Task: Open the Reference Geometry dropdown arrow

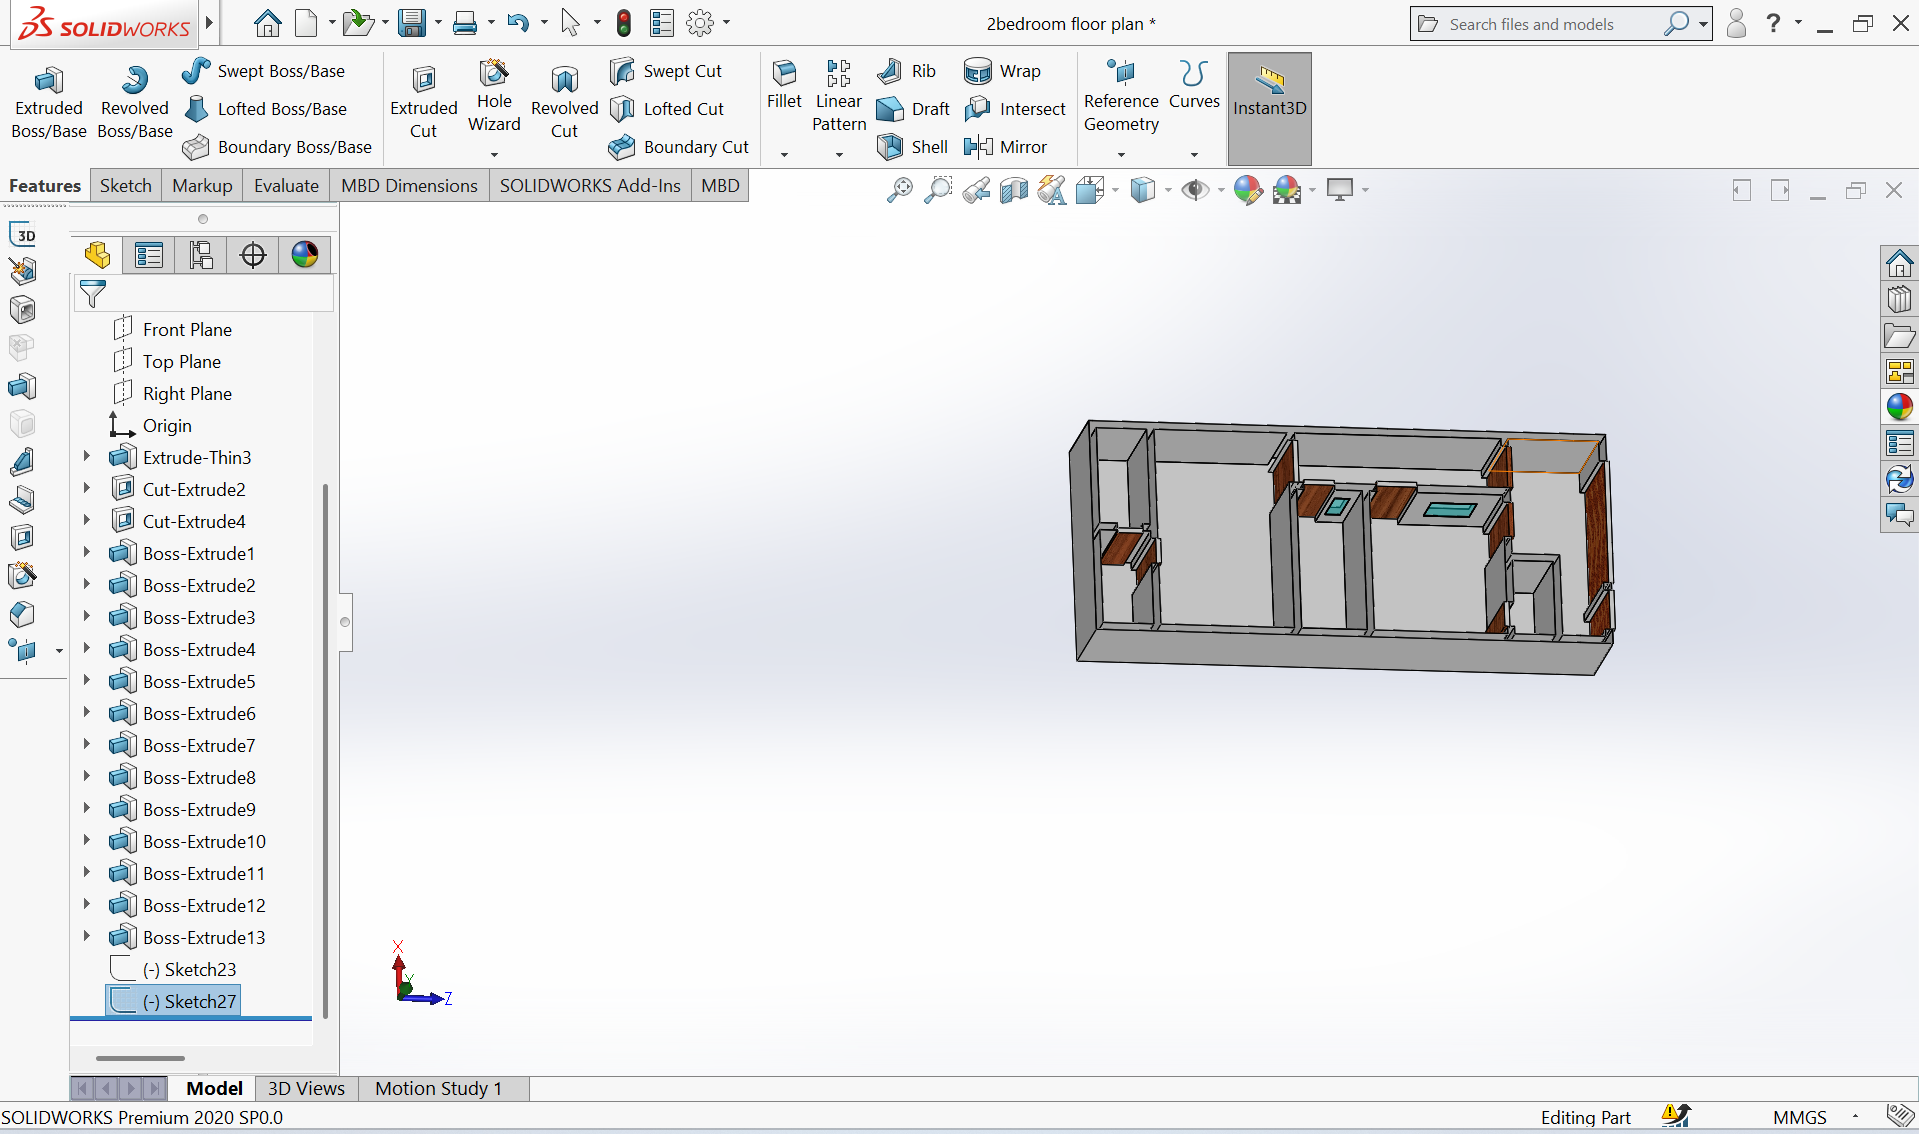Action: tap(1121, 155)
